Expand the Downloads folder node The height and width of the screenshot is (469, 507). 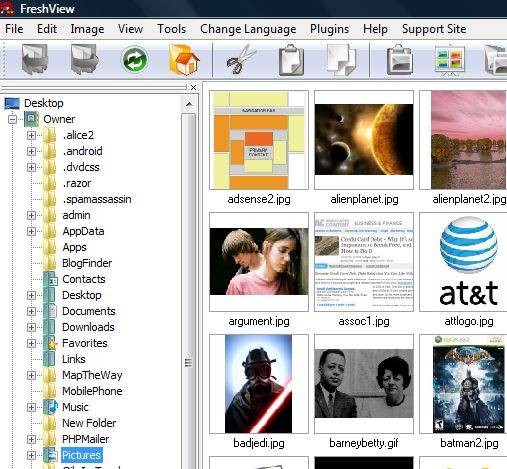31,327
